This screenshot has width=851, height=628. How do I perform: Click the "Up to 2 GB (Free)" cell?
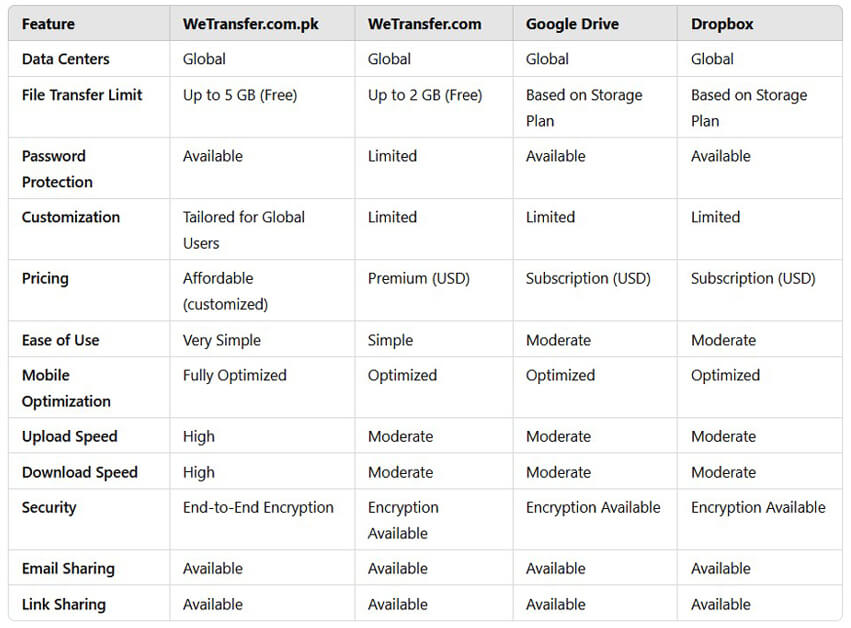click(425, 95)
